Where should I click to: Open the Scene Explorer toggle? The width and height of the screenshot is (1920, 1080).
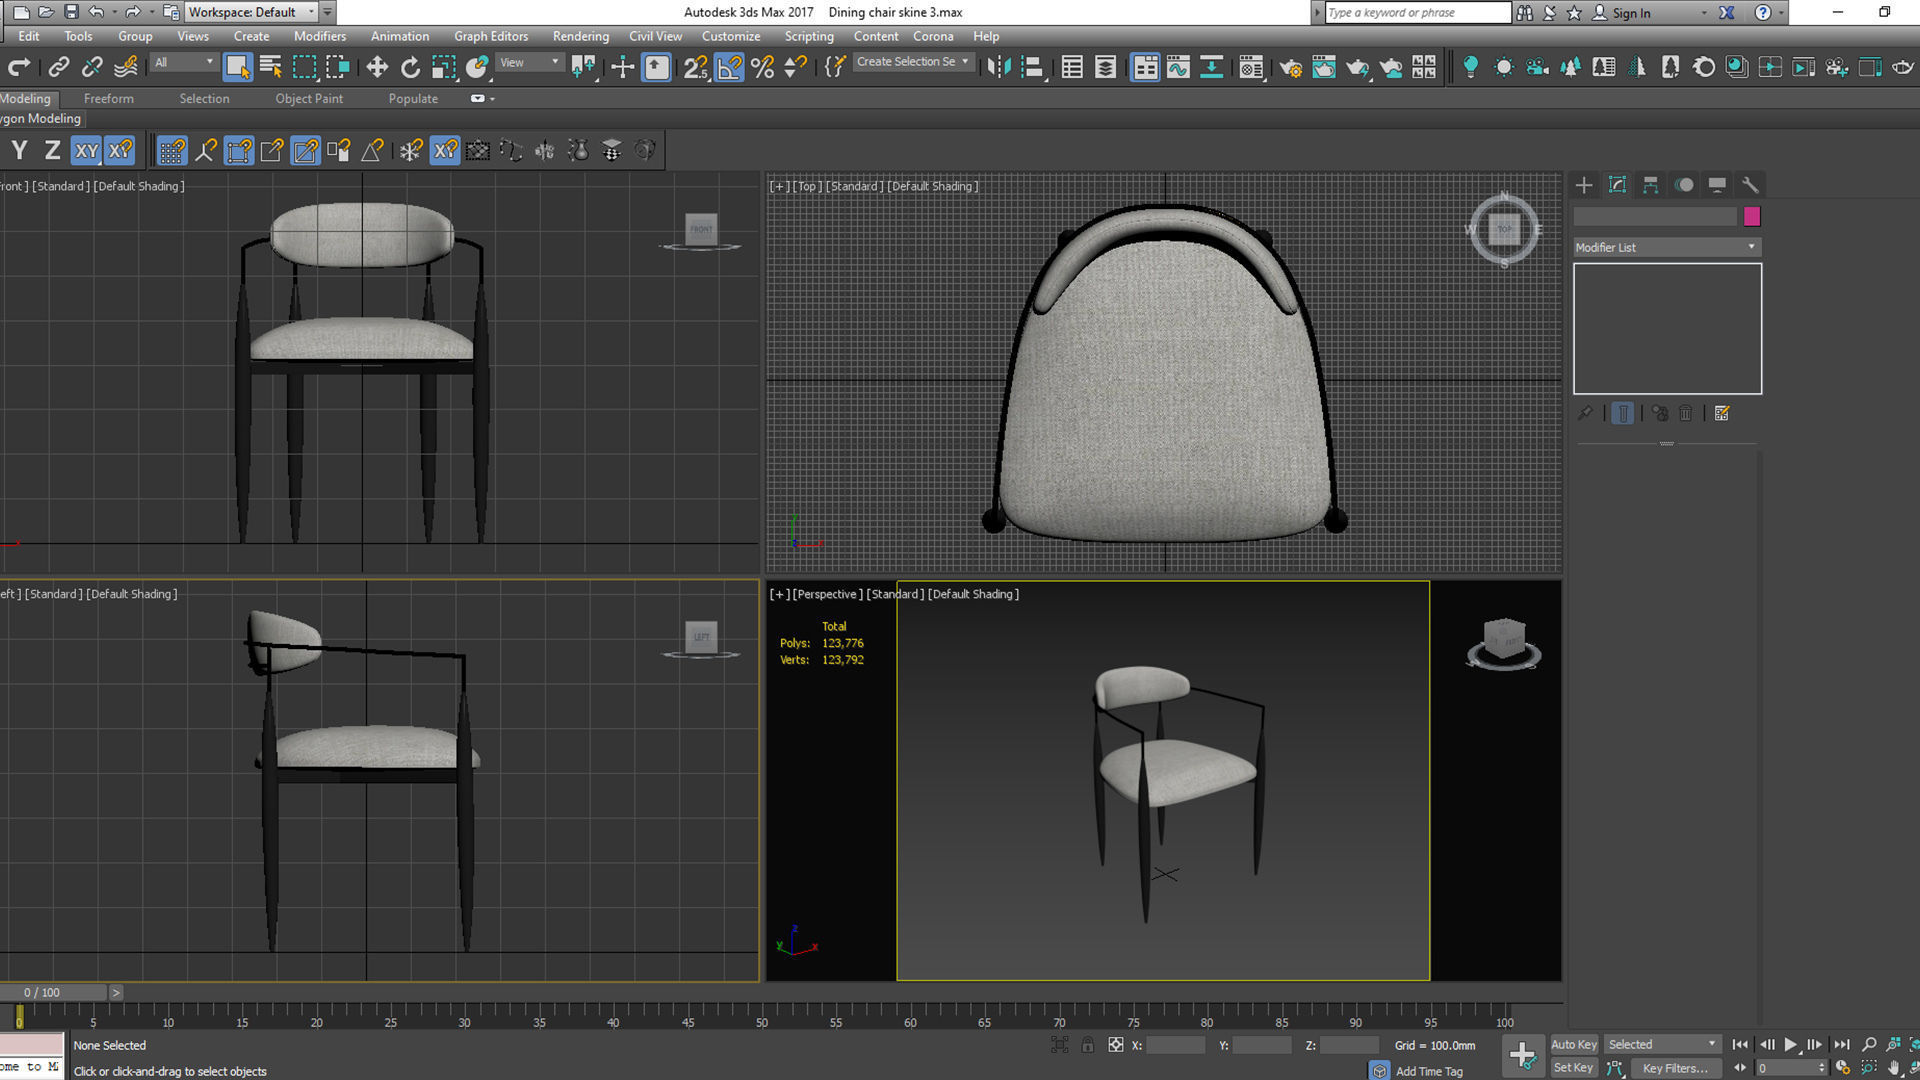coord(1072,67)
